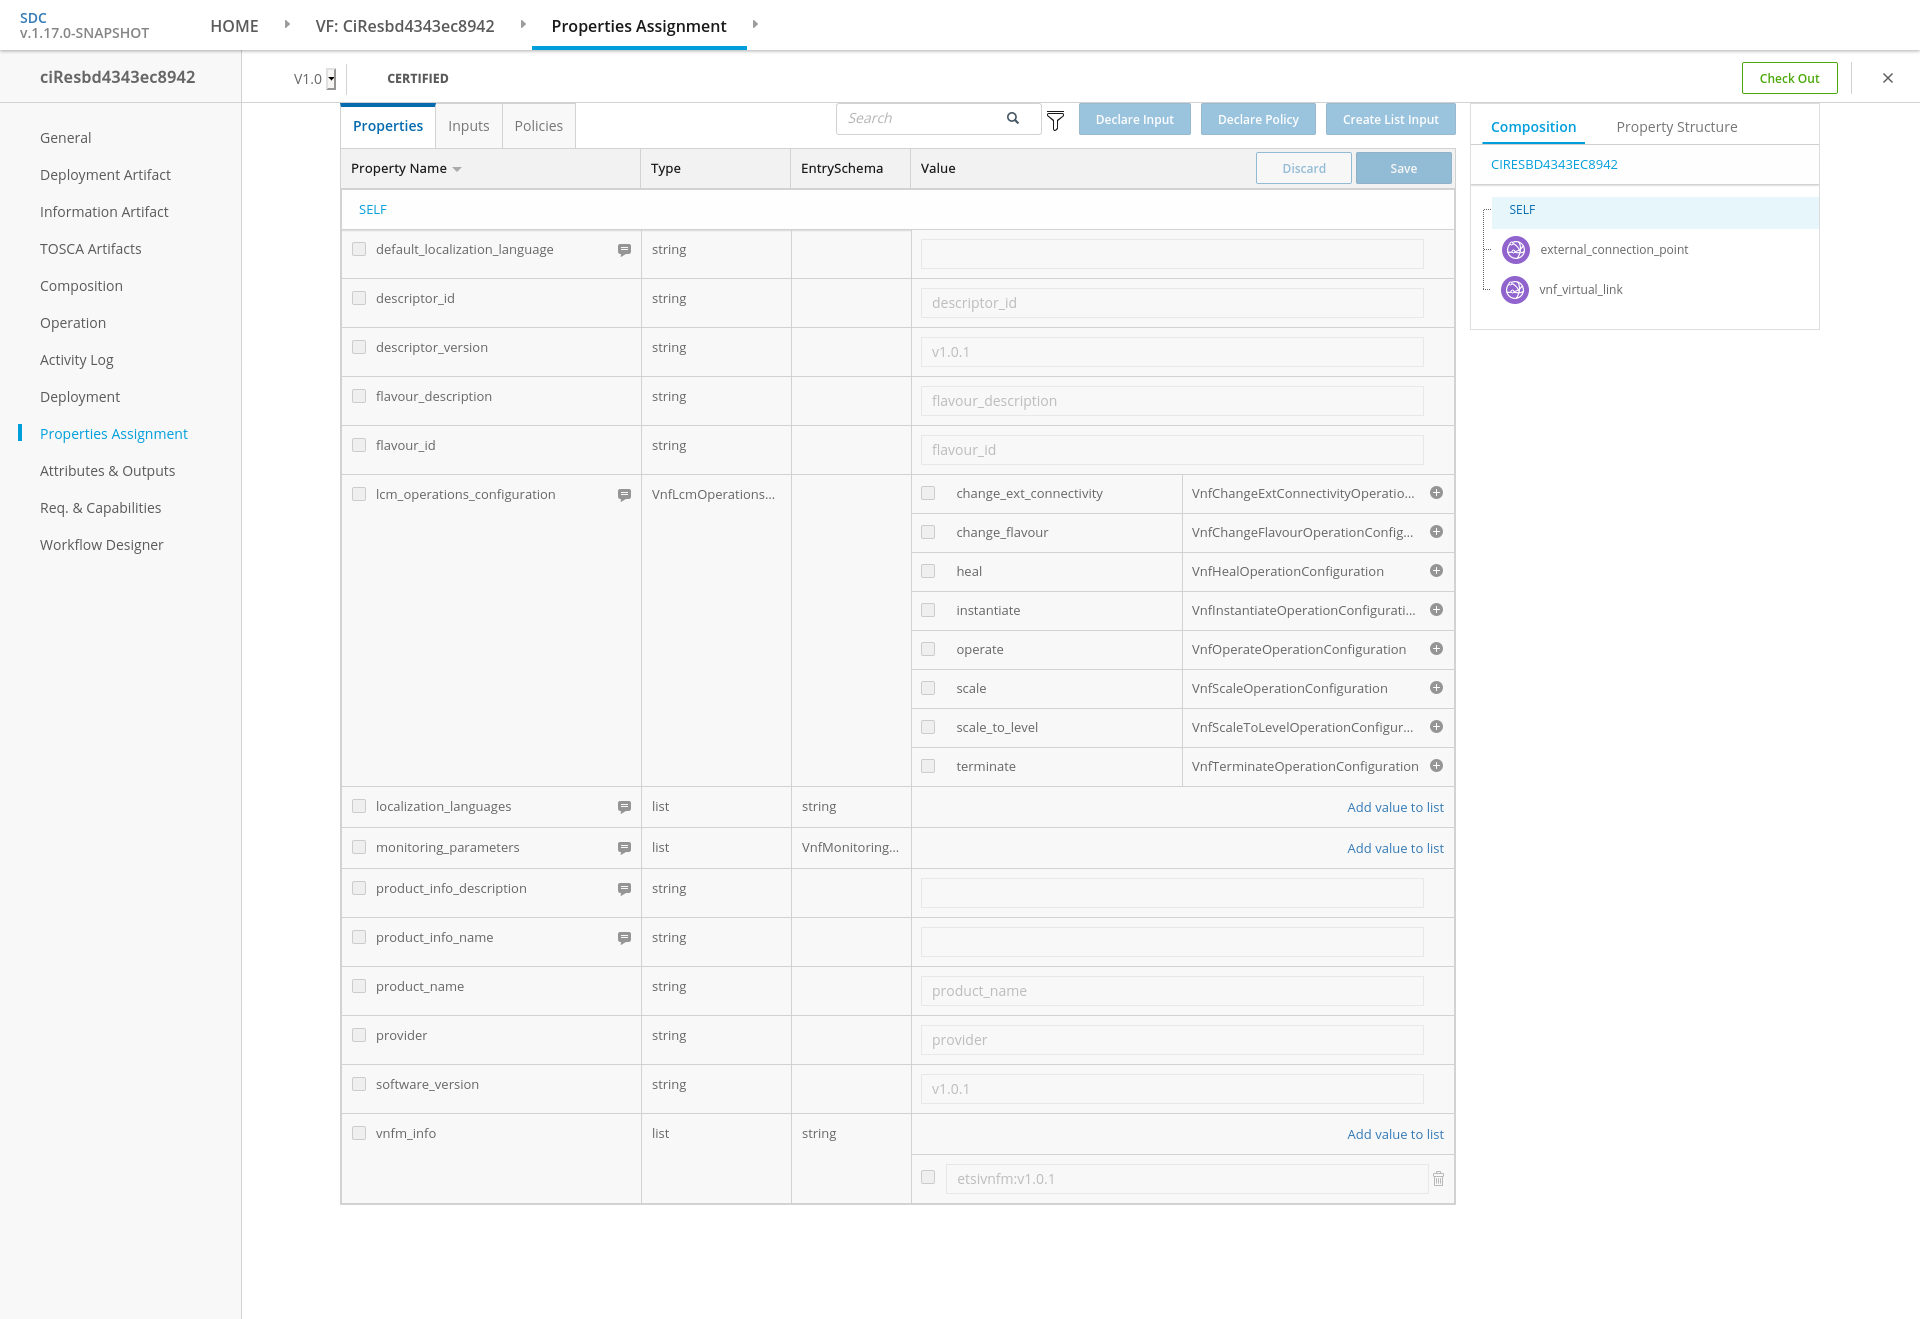Image resolution: width=1920 pixels, height=1319 pixels.
Task: Add value to monitoring_parameters list
Action: point(1395,849)
